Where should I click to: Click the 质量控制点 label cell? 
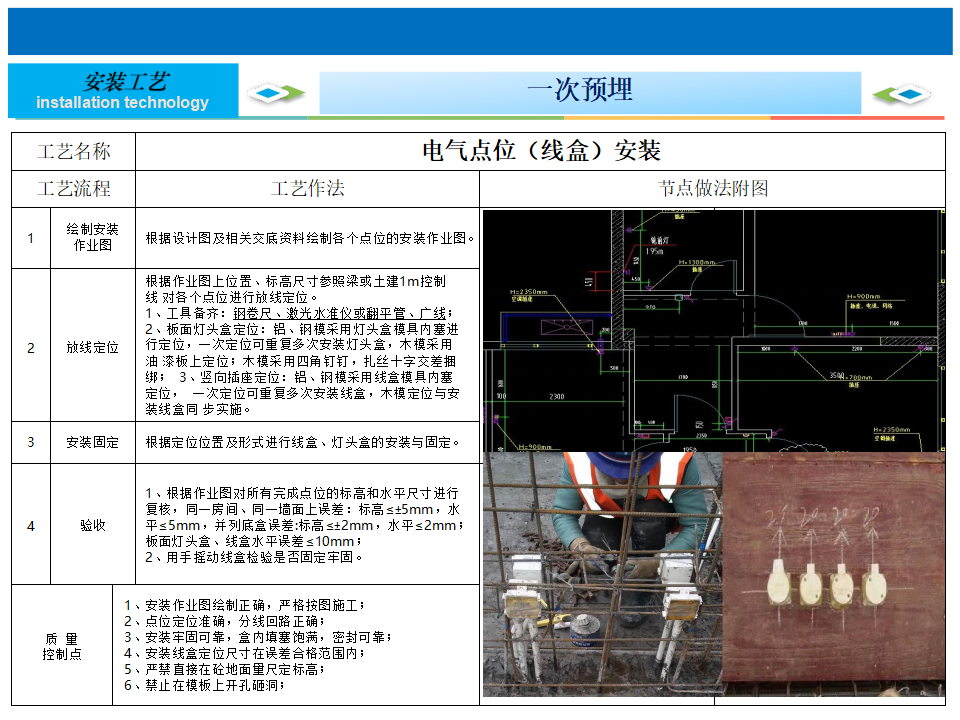click(x=62, y=646)
